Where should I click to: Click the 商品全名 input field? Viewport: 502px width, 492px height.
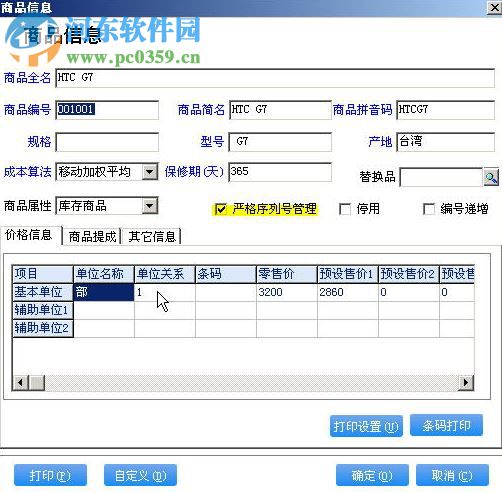275,78
